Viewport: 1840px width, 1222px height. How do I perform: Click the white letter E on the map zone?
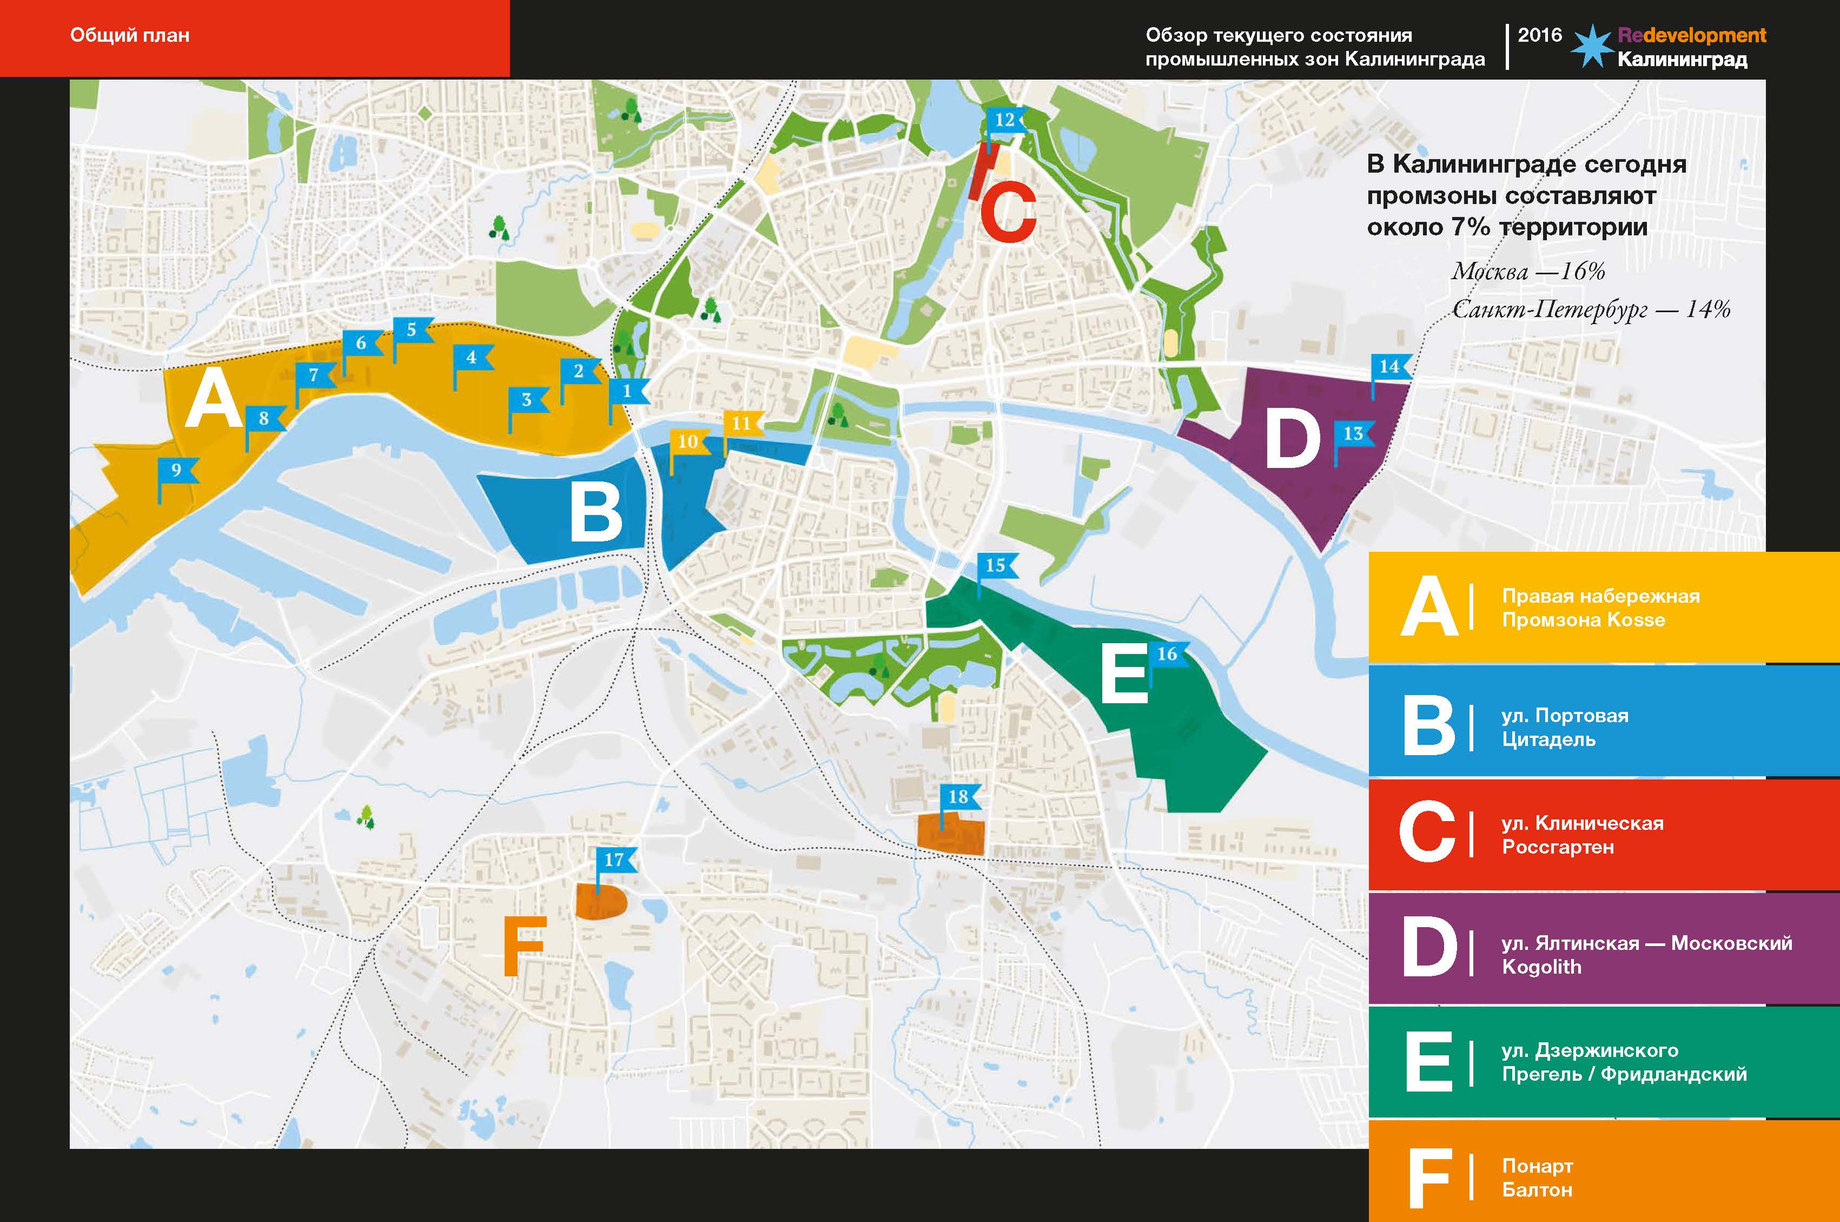click(x=1124, y=673)
